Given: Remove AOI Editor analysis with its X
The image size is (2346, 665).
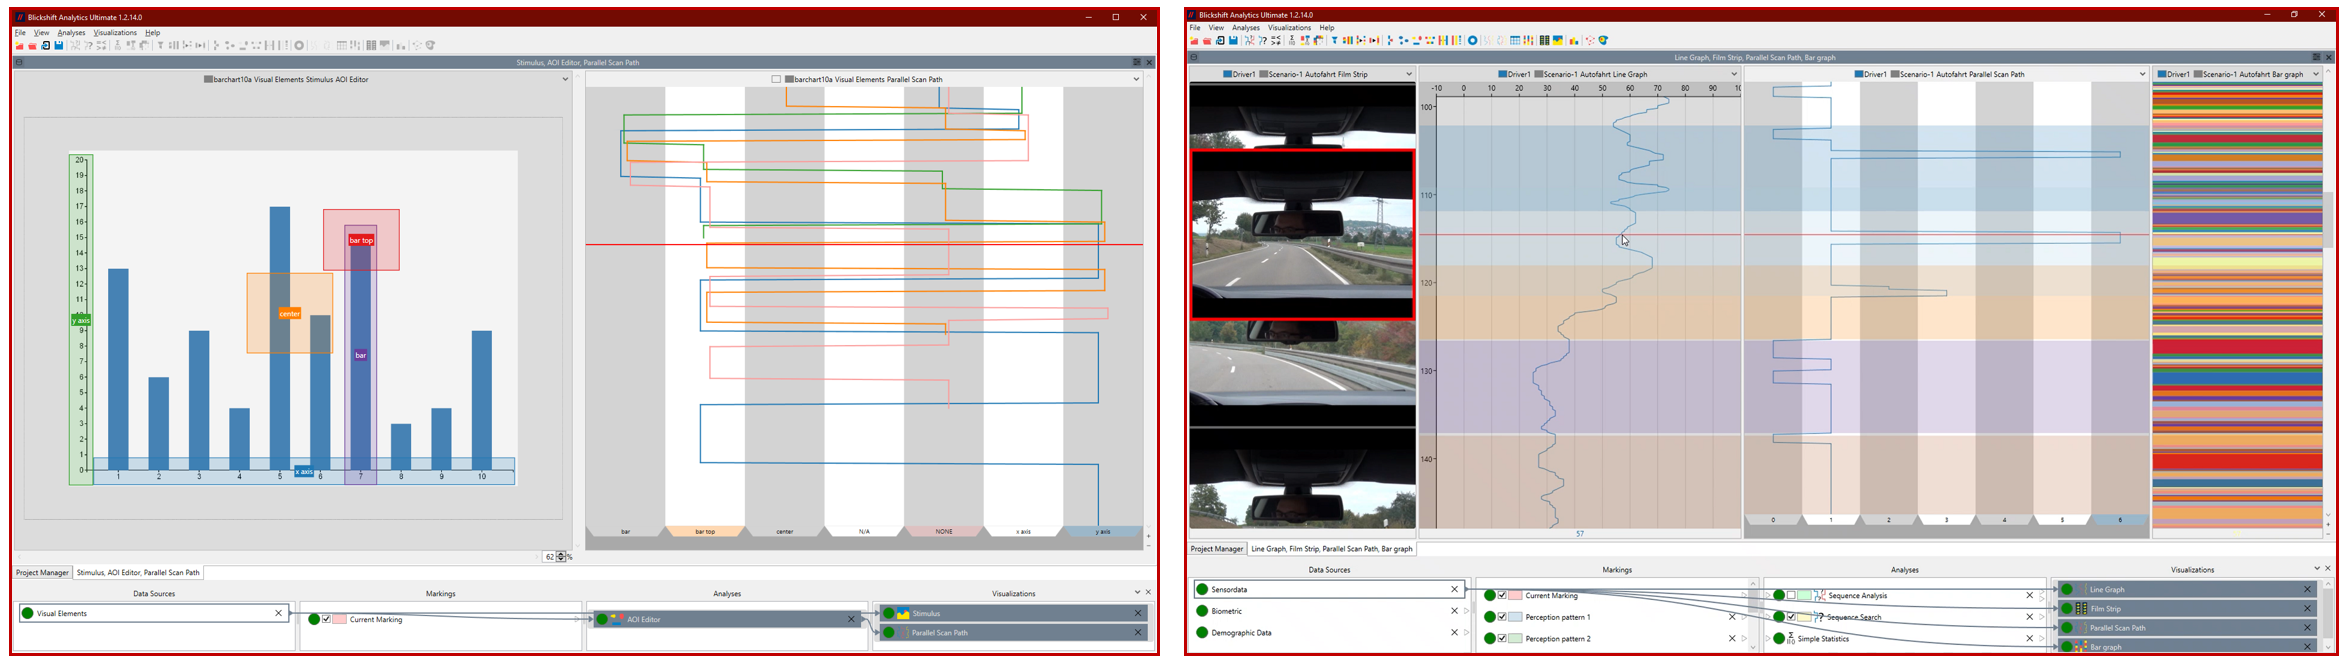Looking at the screenshot, I should tap(851, 619).
